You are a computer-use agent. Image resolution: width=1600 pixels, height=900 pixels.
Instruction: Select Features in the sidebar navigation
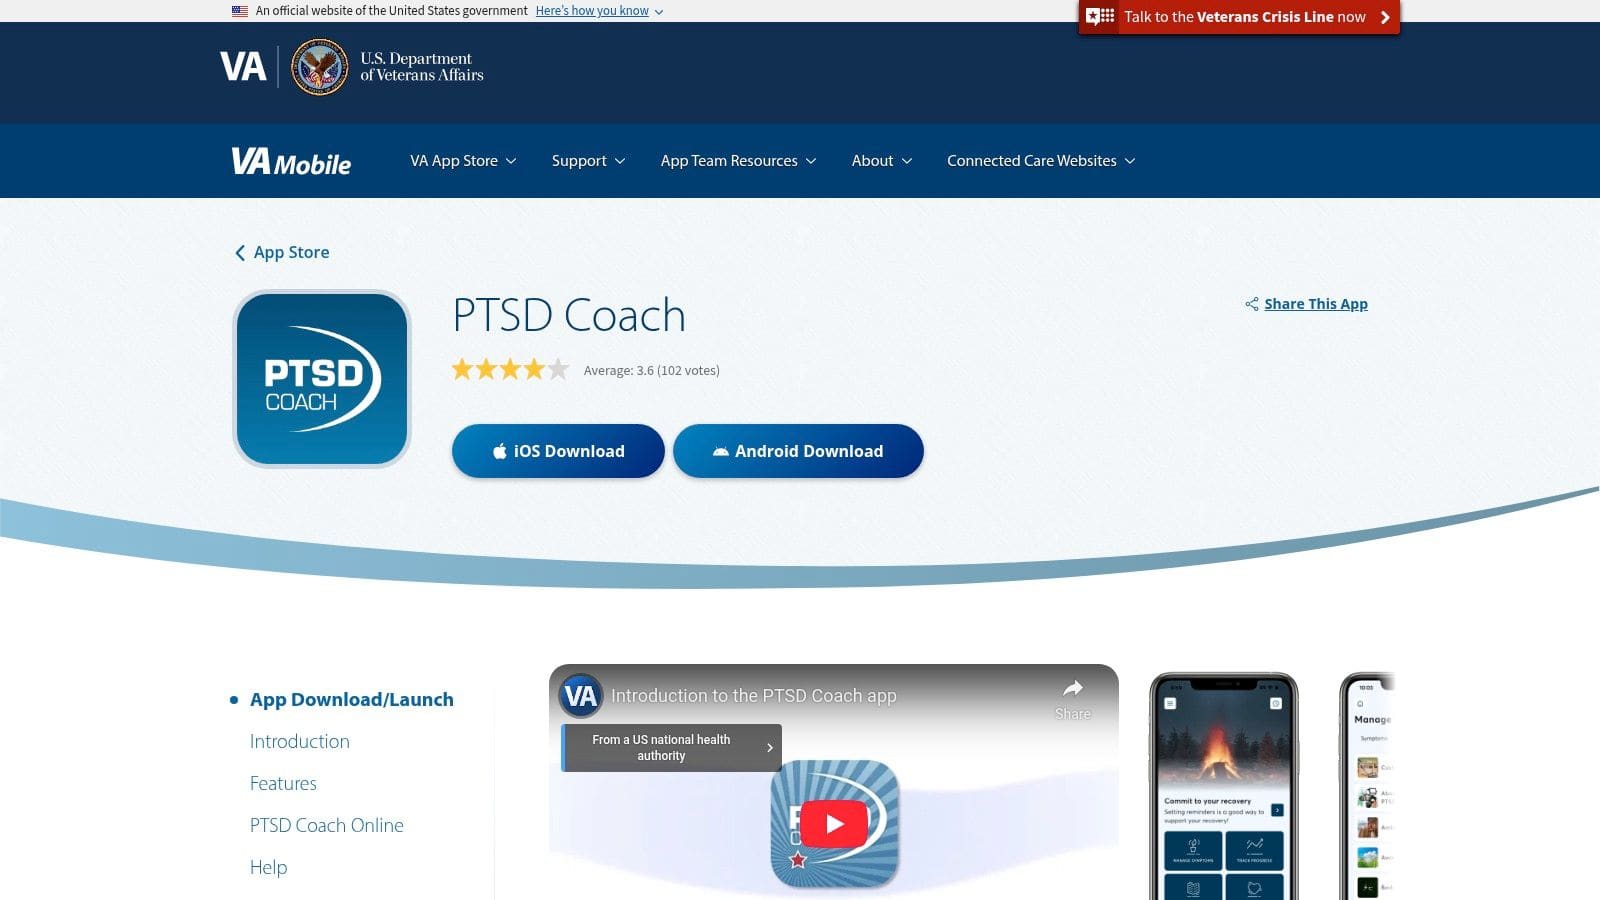click(x=283, y=783)
